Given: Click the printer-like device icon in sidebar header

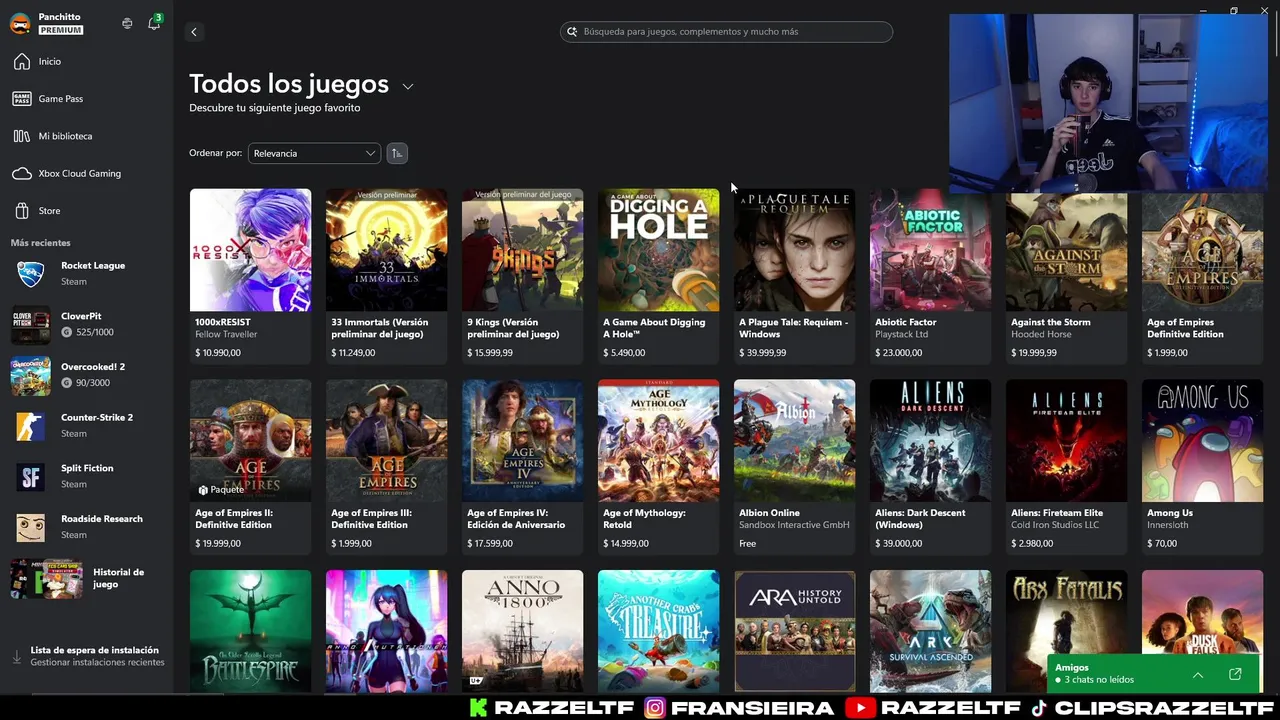Looking at the screenshot, I should pos(127,23).
